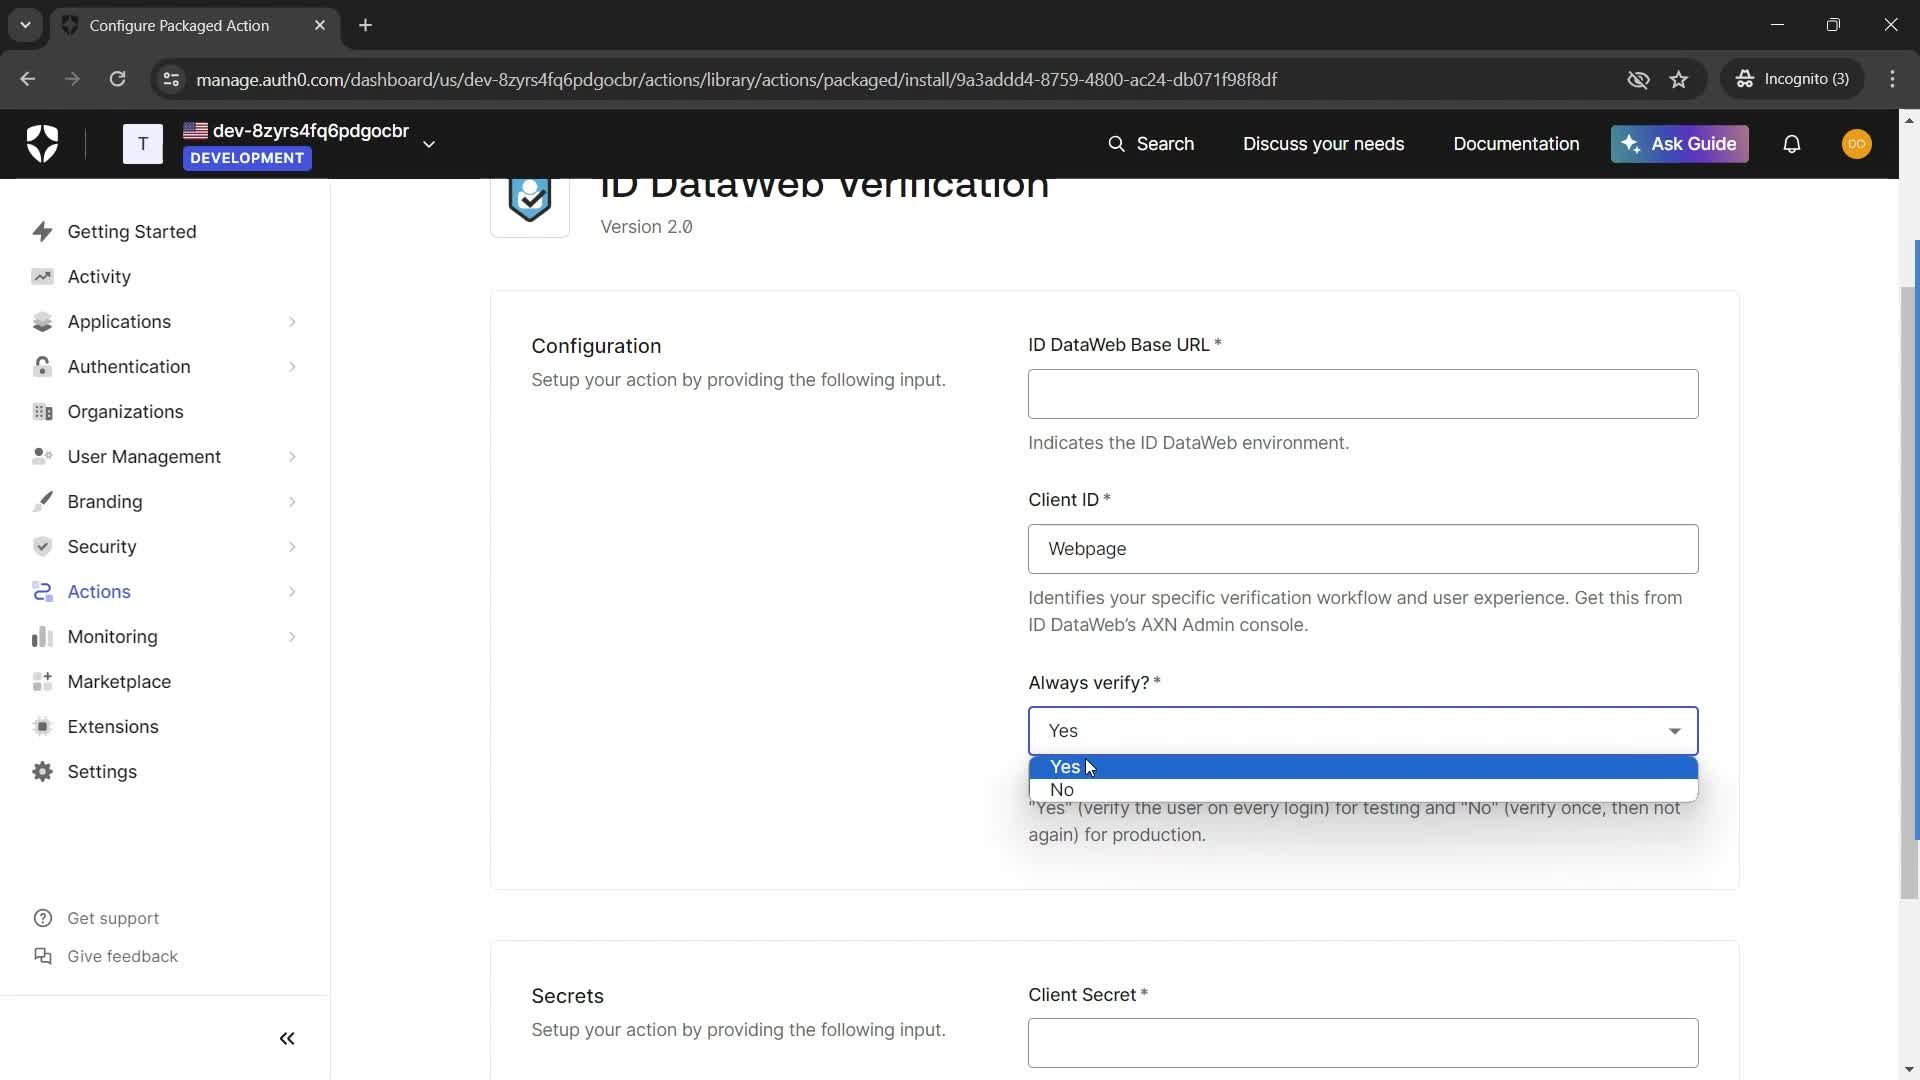Viewport: 1920px width, 1080px height.
Task: Expand the Actions submenu chevron
Action: 292,592
